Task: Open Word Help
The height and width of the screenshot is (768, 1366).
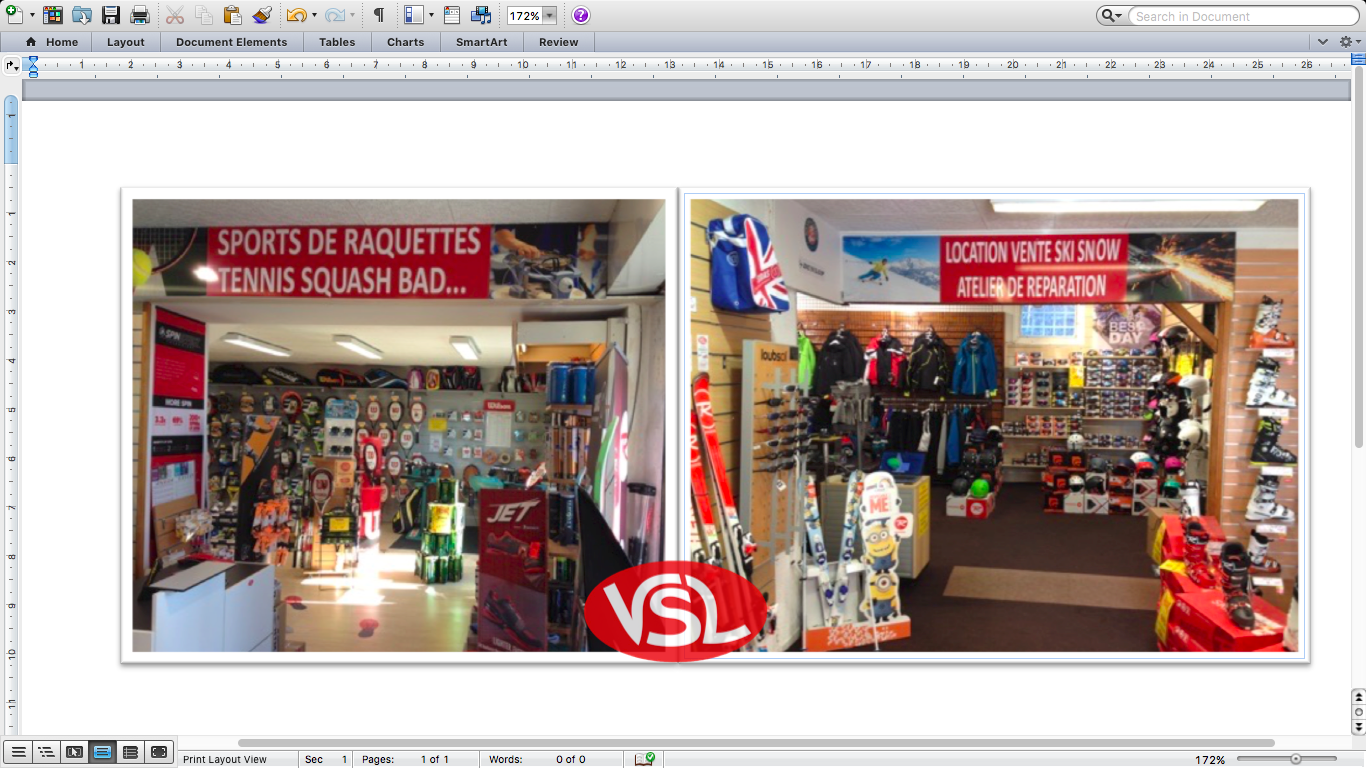Action: [x=580, y=15]
